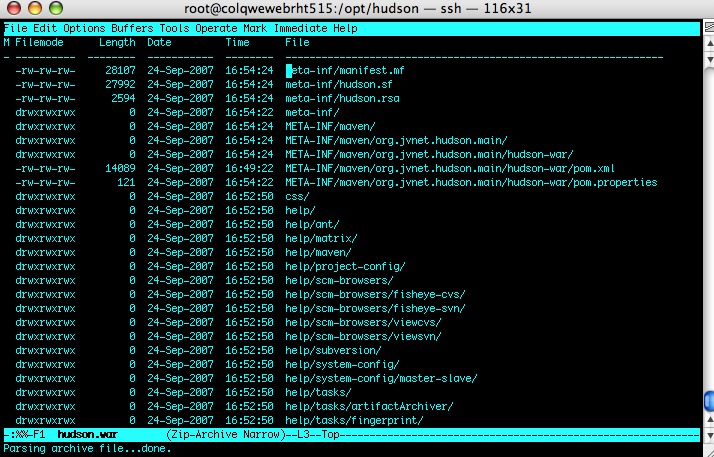This screenshot has width=714, height=457.
Task: Select the help/scm-browsers/fisheye-cvs/ entry
Action: click(x=375, y=295)
